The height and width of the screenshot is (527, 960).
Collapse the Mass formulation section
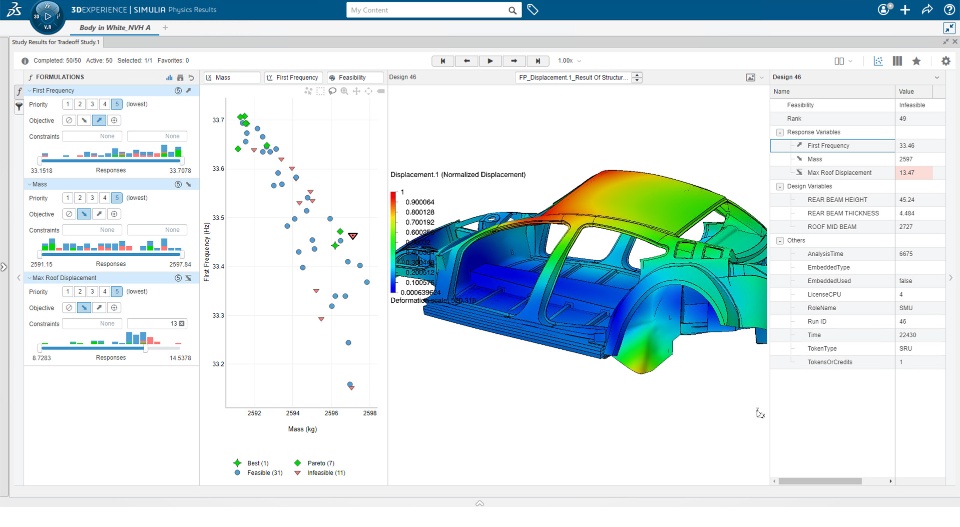(x=29, y=184)
